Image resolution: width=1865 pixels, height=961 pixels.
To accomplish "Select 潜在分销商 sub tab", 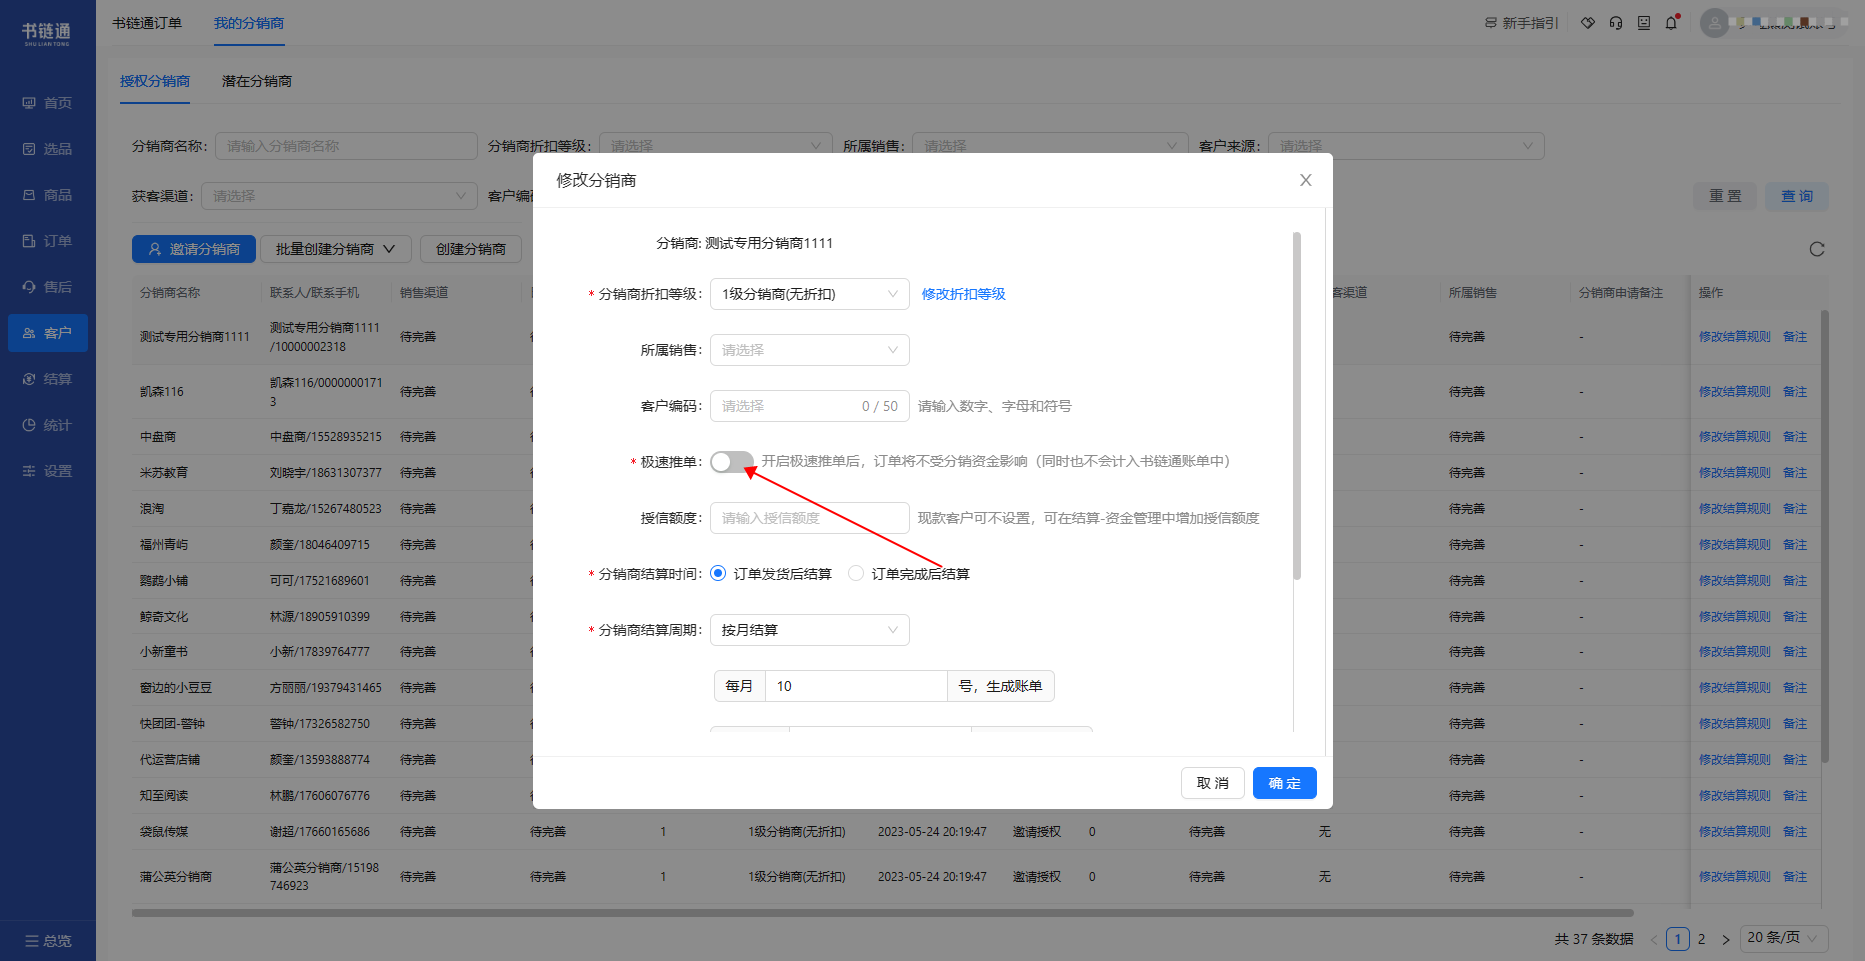I will pyautogui.click(x=257, y=81).
